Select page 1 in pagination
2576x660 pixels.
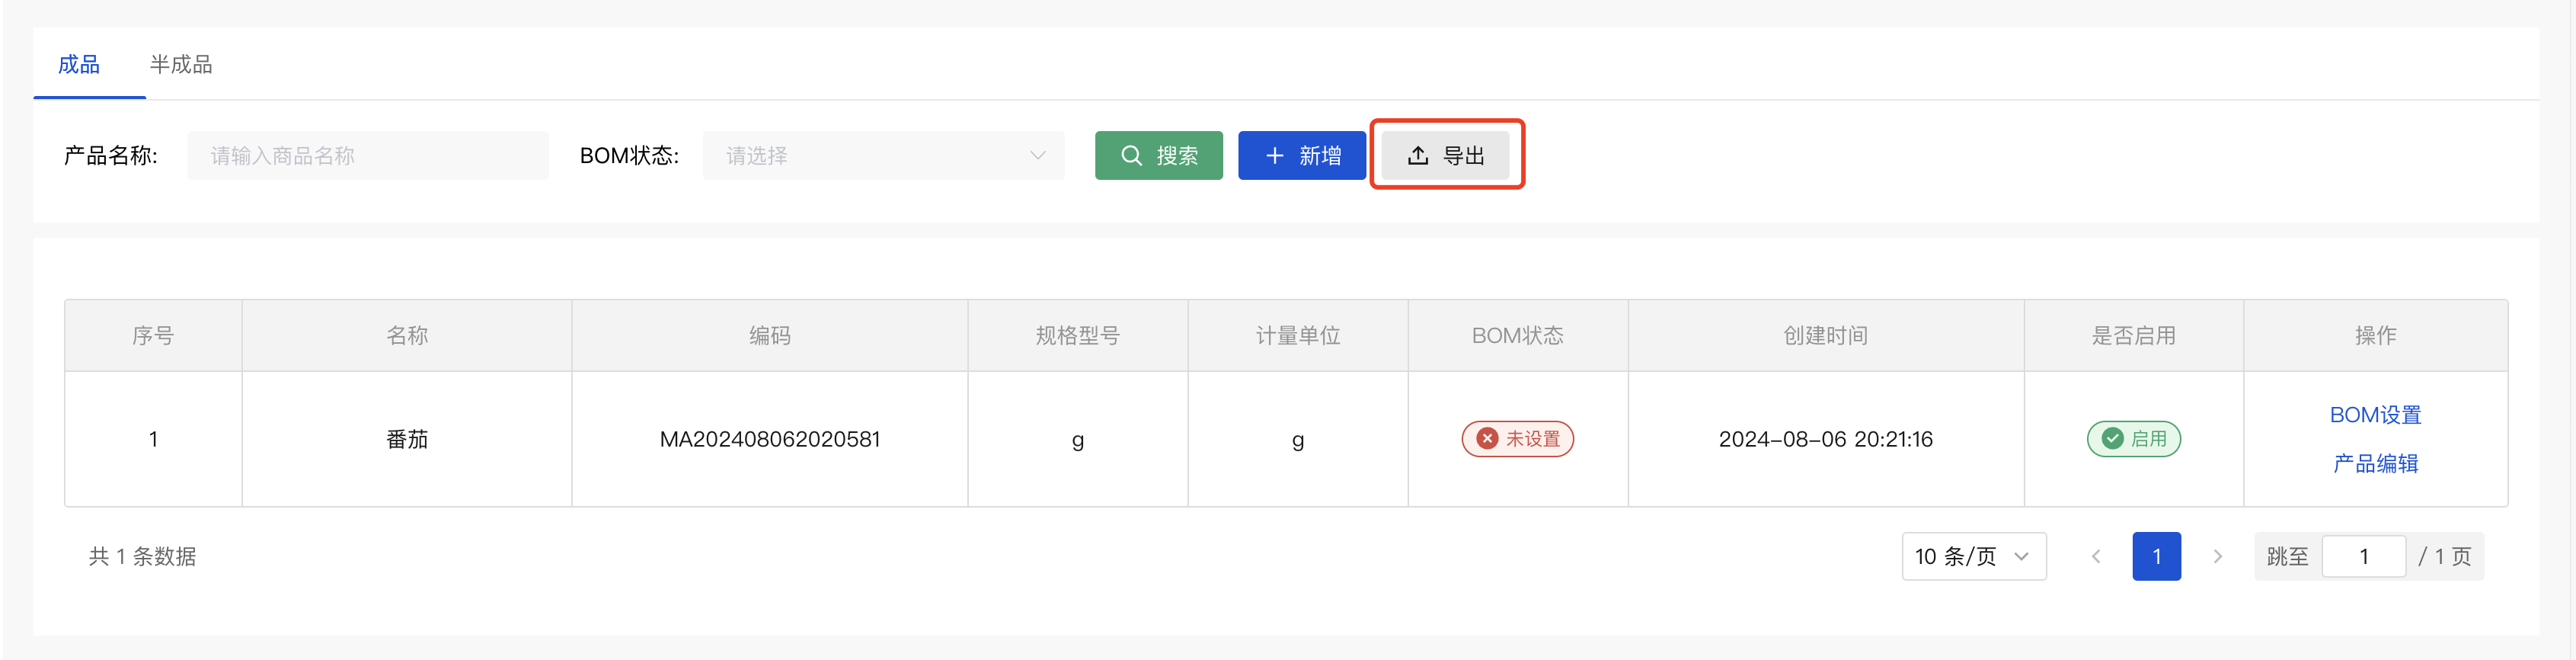tap(2156, 557)
